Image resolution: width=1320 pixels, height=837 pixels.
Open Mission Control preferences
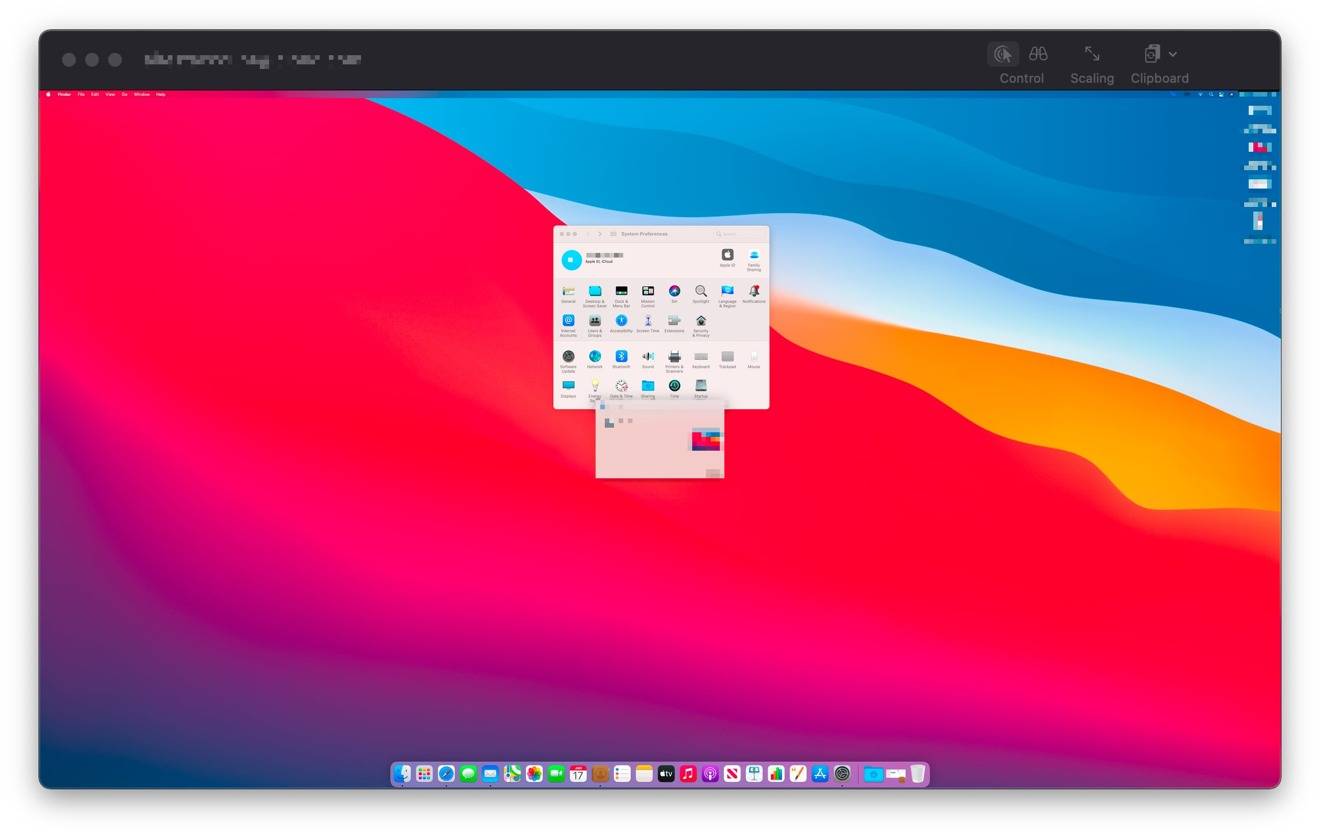(x=648, y=295)
